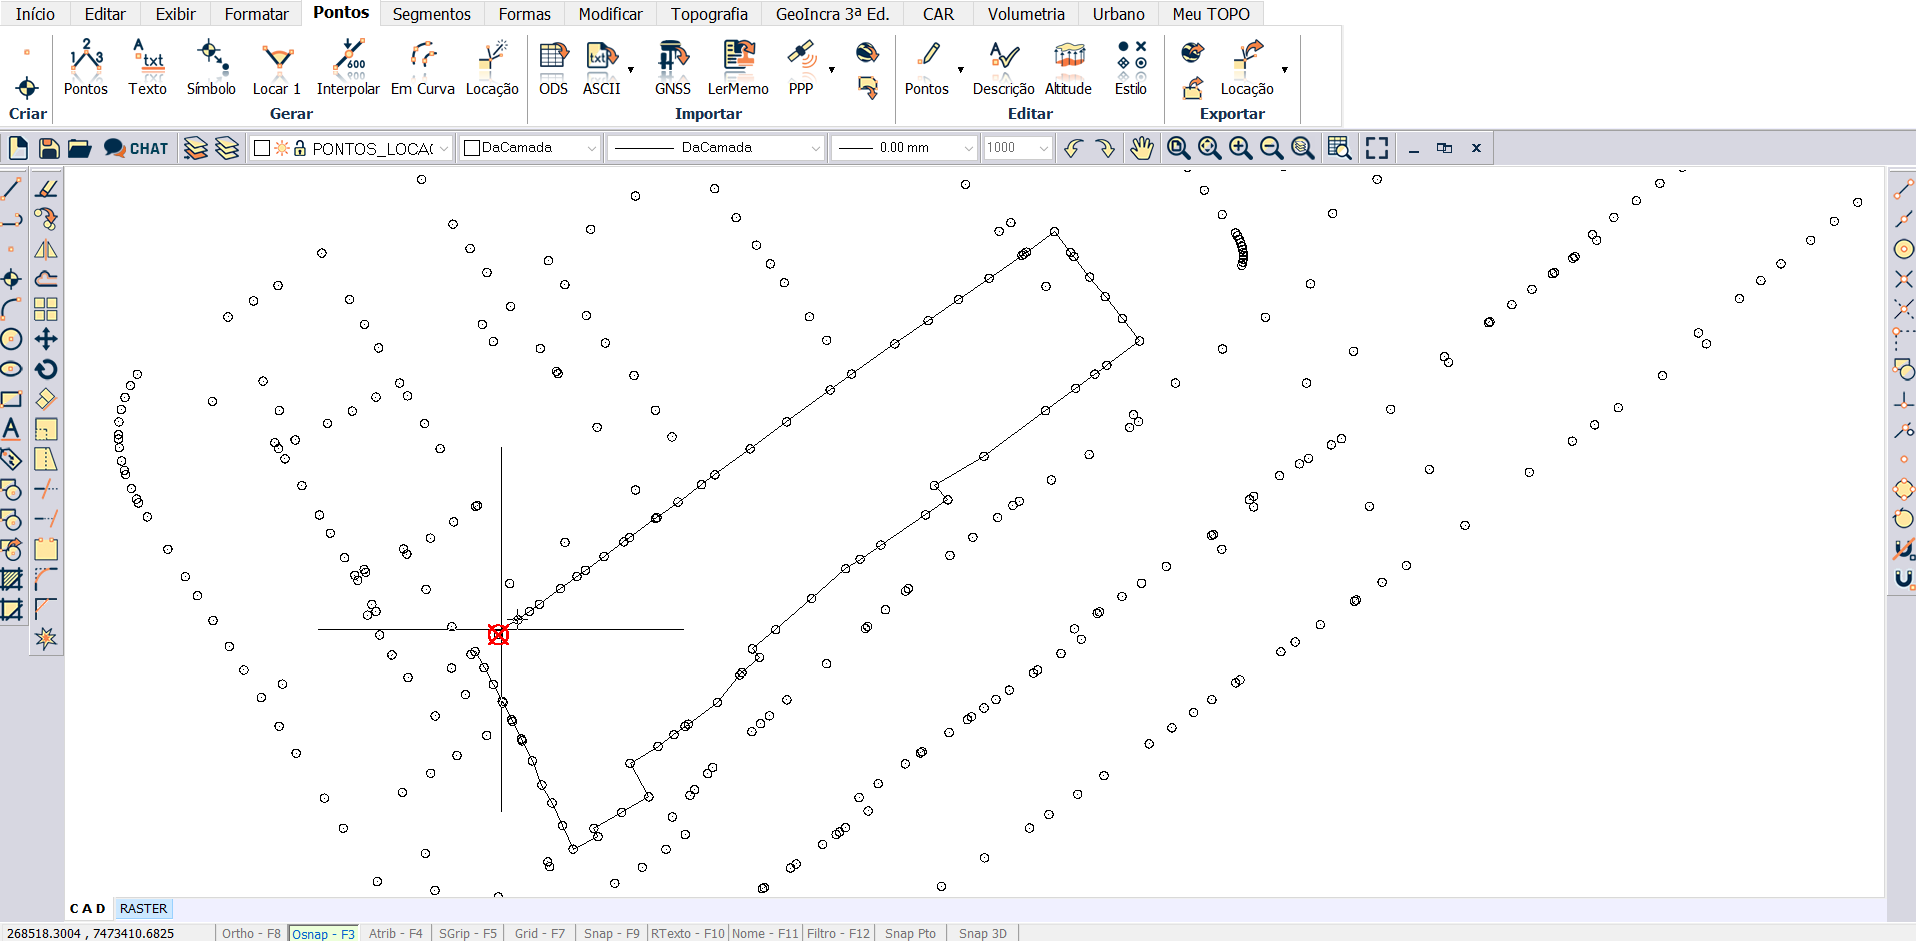Toggle Osnap F3 in status bar
This screenshot has height=941, width=1916.
pyautogui.click(x=323, y=933)
